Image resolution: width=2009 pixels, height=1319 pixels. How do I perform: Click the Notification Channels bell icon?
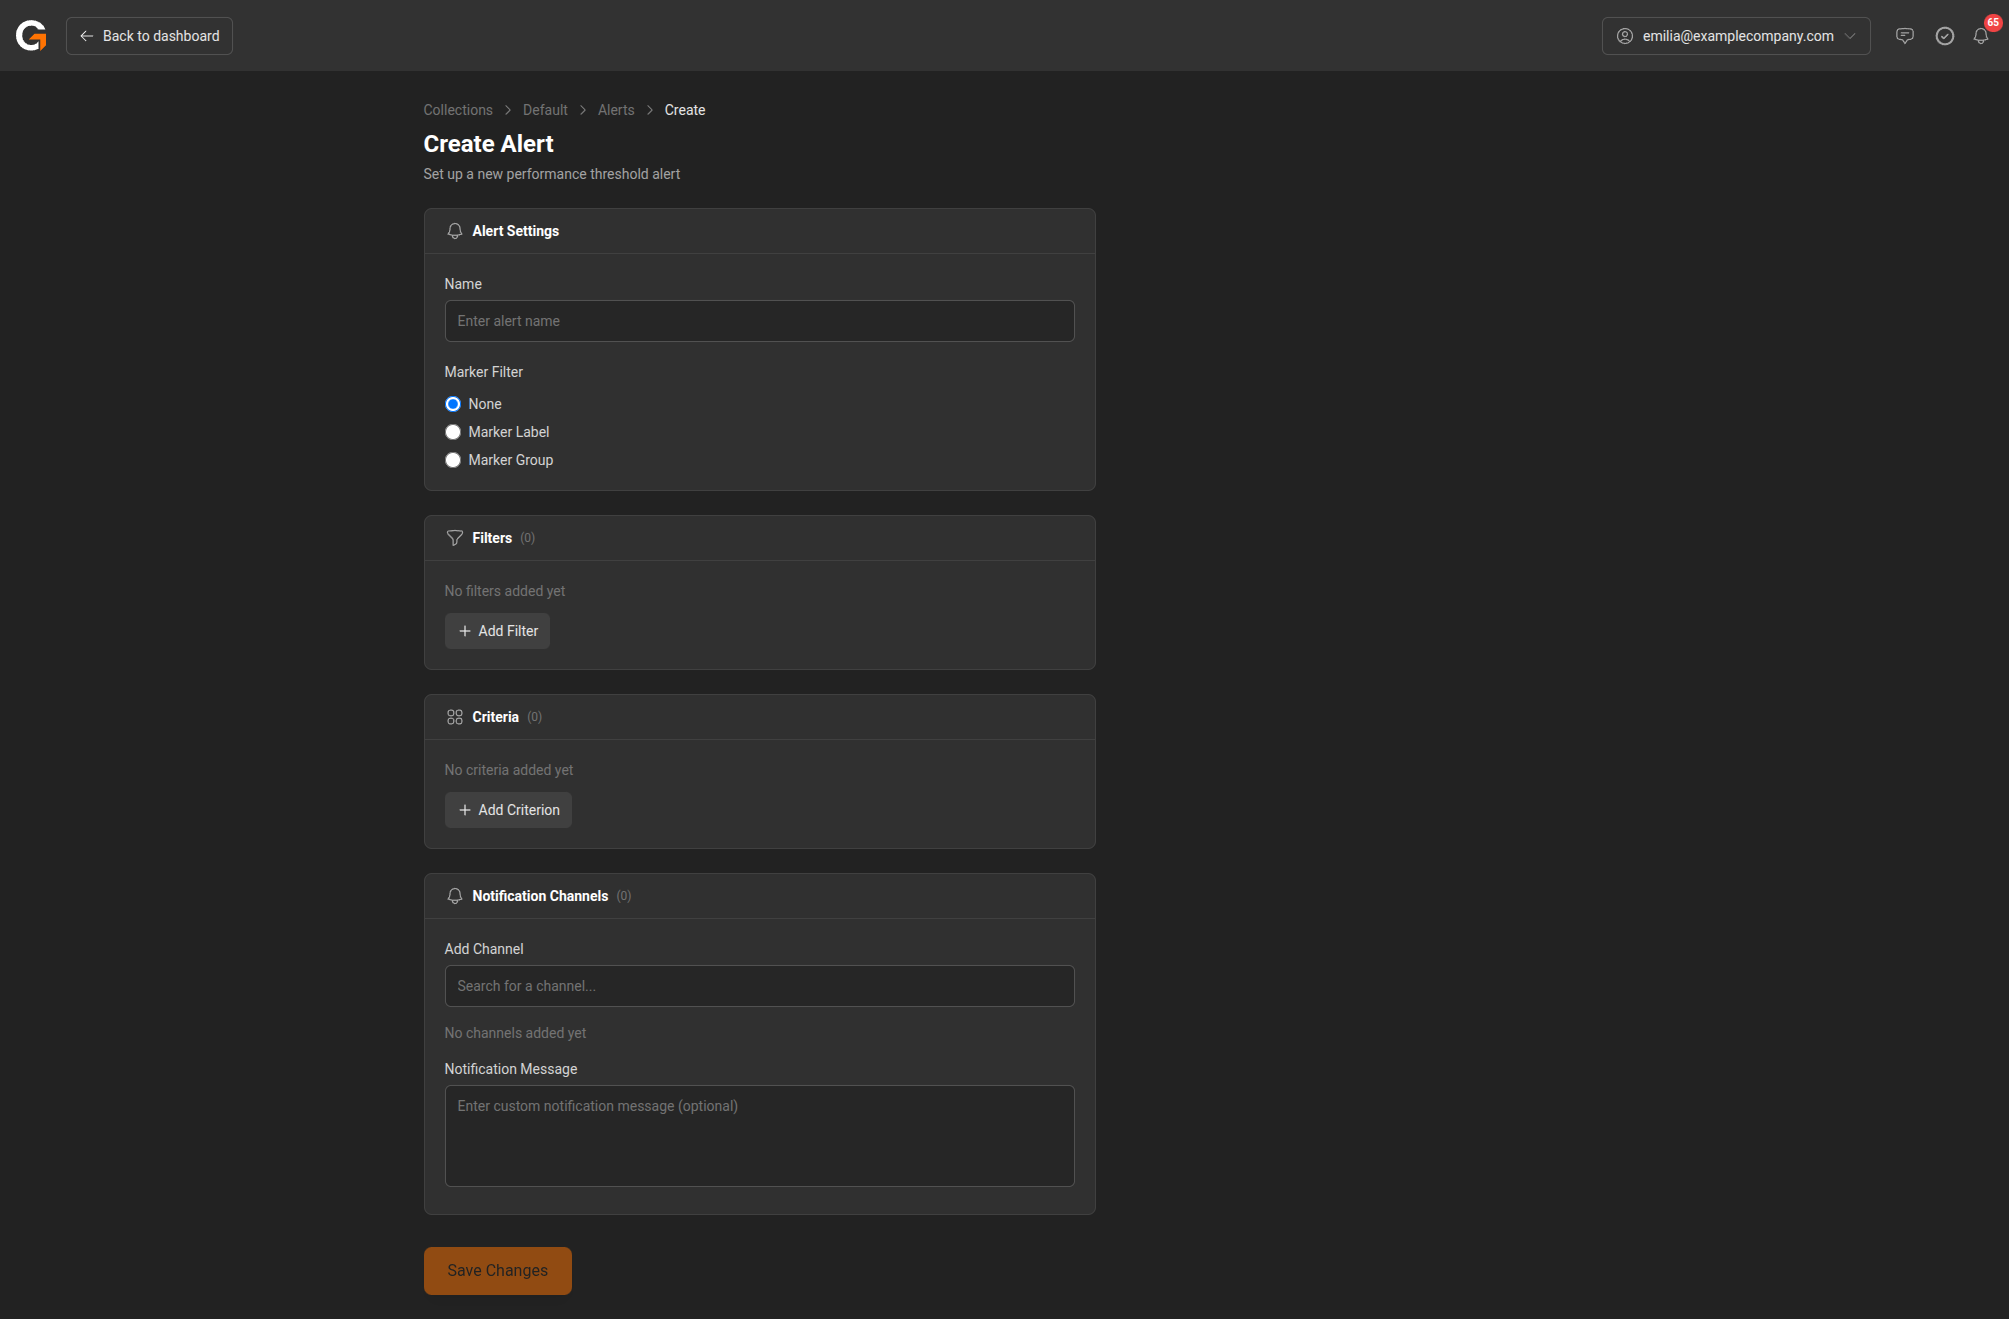pyautogui.click(x=454, y=896)
